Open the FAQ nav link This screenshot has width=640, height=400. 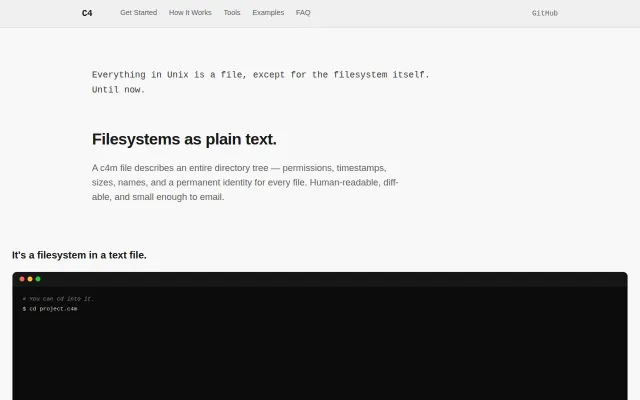[303, 13]
